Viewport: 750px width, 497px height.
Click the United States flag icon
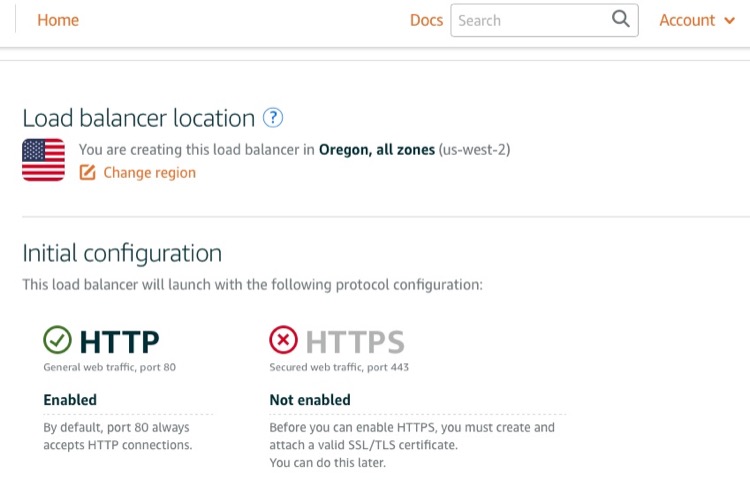[44, 160]
